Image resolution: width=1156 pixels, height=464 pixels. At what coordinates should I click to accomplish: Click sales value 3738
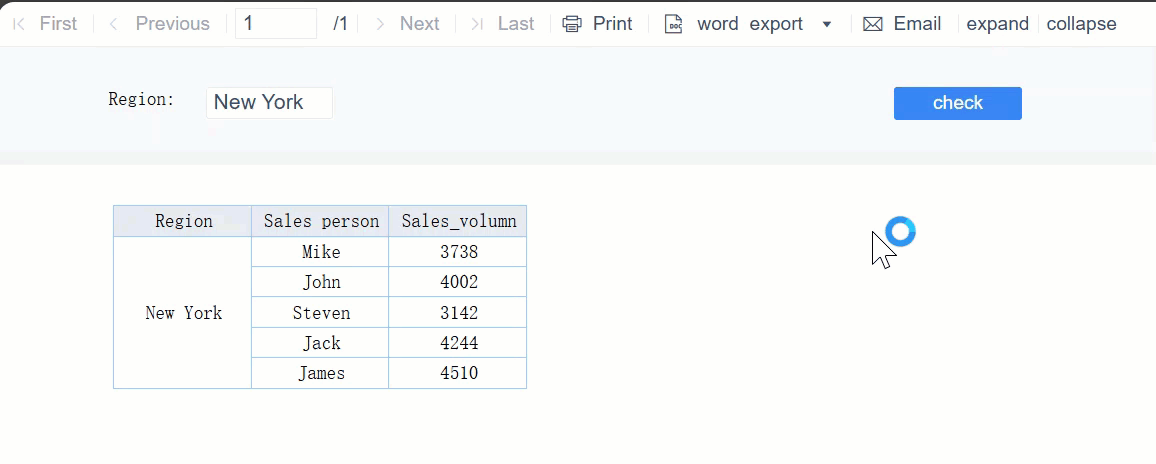[458, 252]
